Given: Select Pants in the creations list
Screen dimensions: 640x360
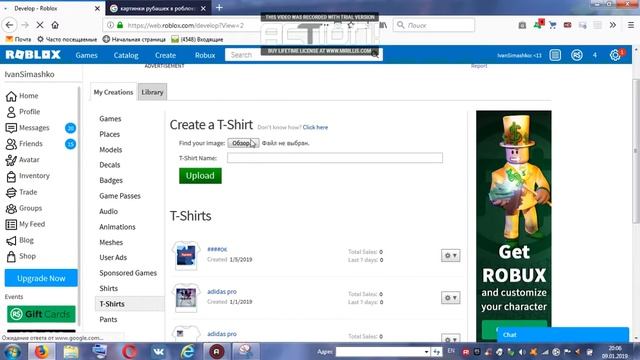Looking at the screenshot, I should (108, 319).
